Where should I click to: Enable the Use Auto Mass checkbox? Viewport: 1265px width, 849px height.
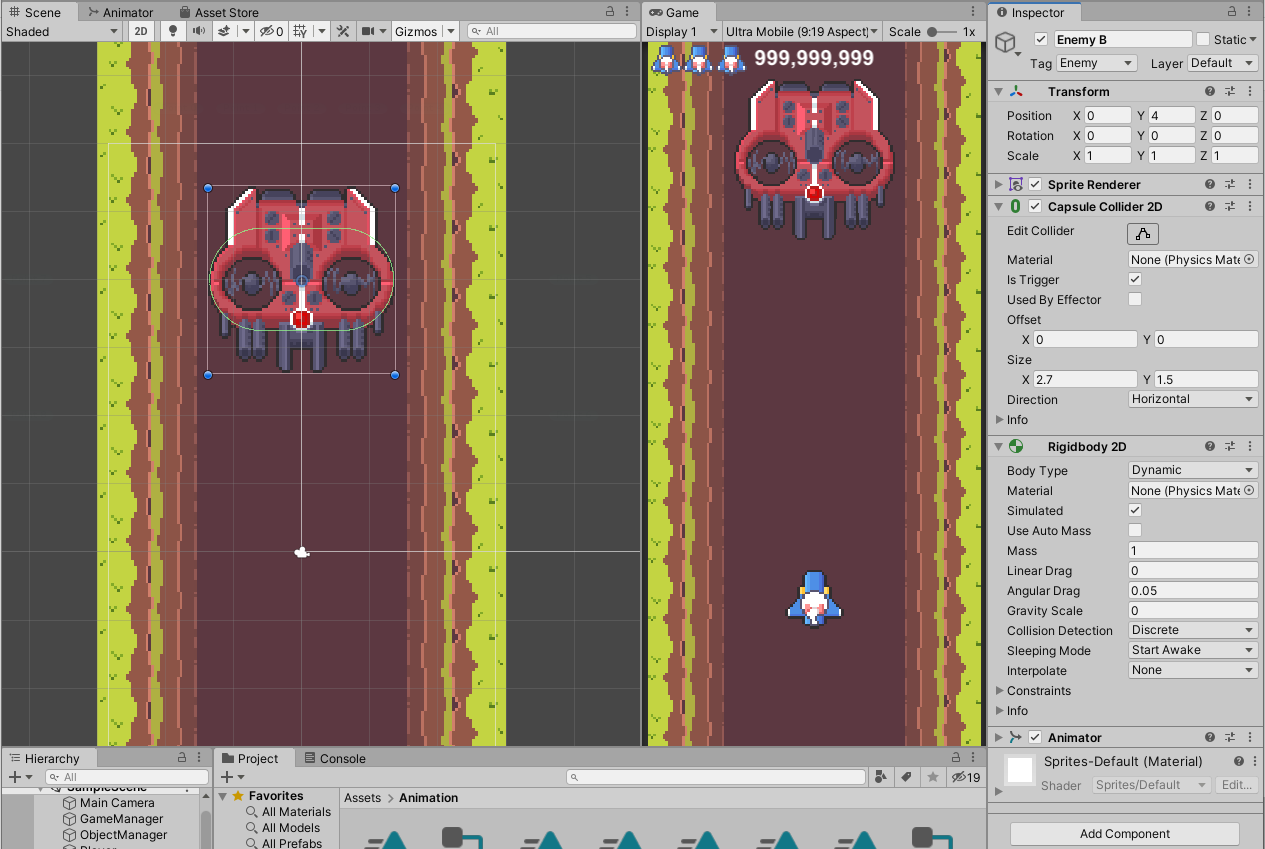[1135, 530]
